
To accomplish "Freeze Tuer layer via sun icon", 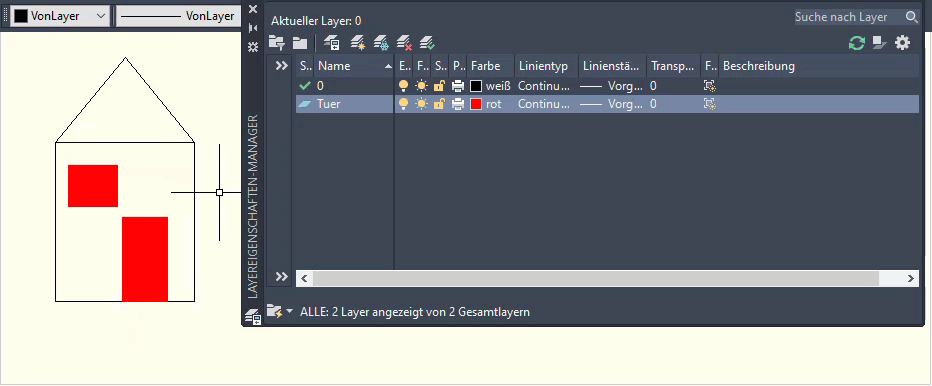I will [421, 104].
